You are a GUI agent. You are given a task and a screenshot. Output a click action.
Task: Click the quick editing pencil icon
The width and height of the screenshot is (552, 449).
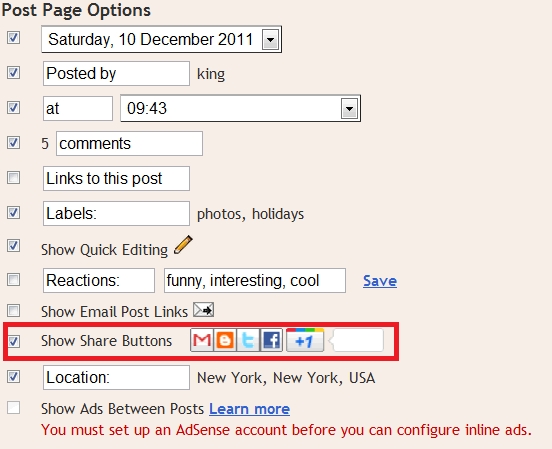coord(183,245)
